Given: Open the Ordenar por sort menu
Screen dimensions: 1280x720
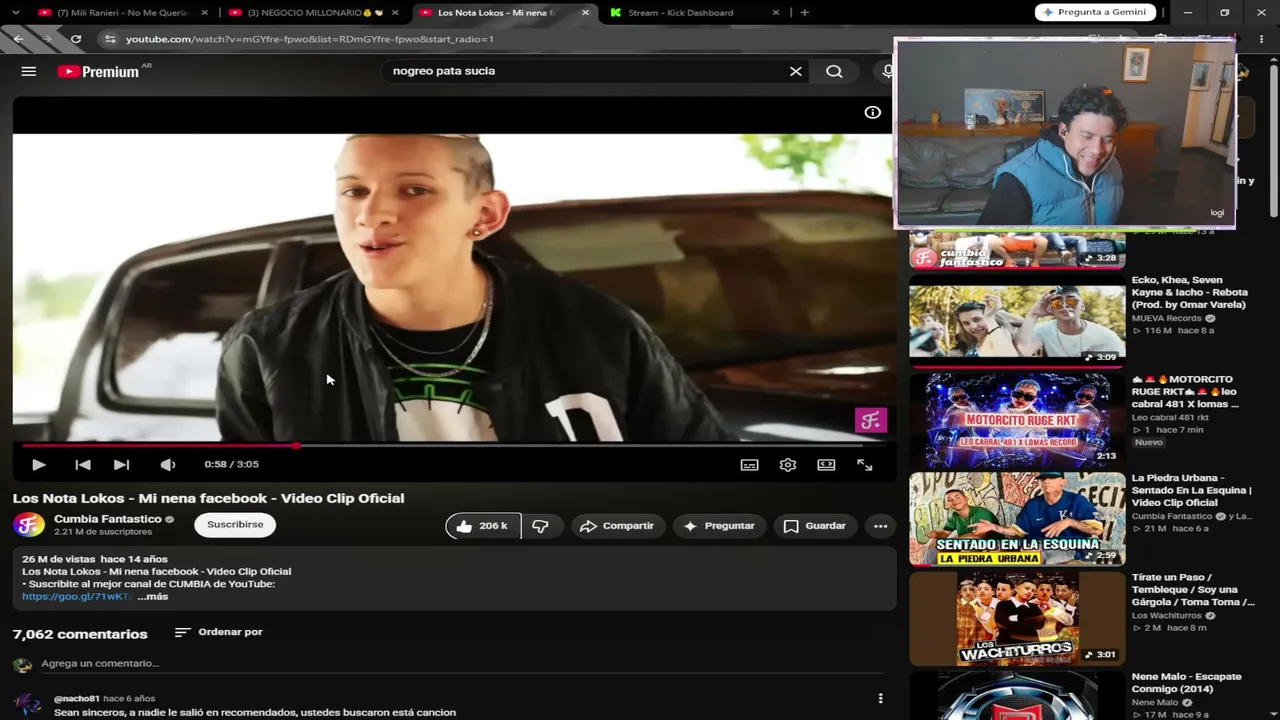Looking at the screenshot, I should click(x=218, y=632).
